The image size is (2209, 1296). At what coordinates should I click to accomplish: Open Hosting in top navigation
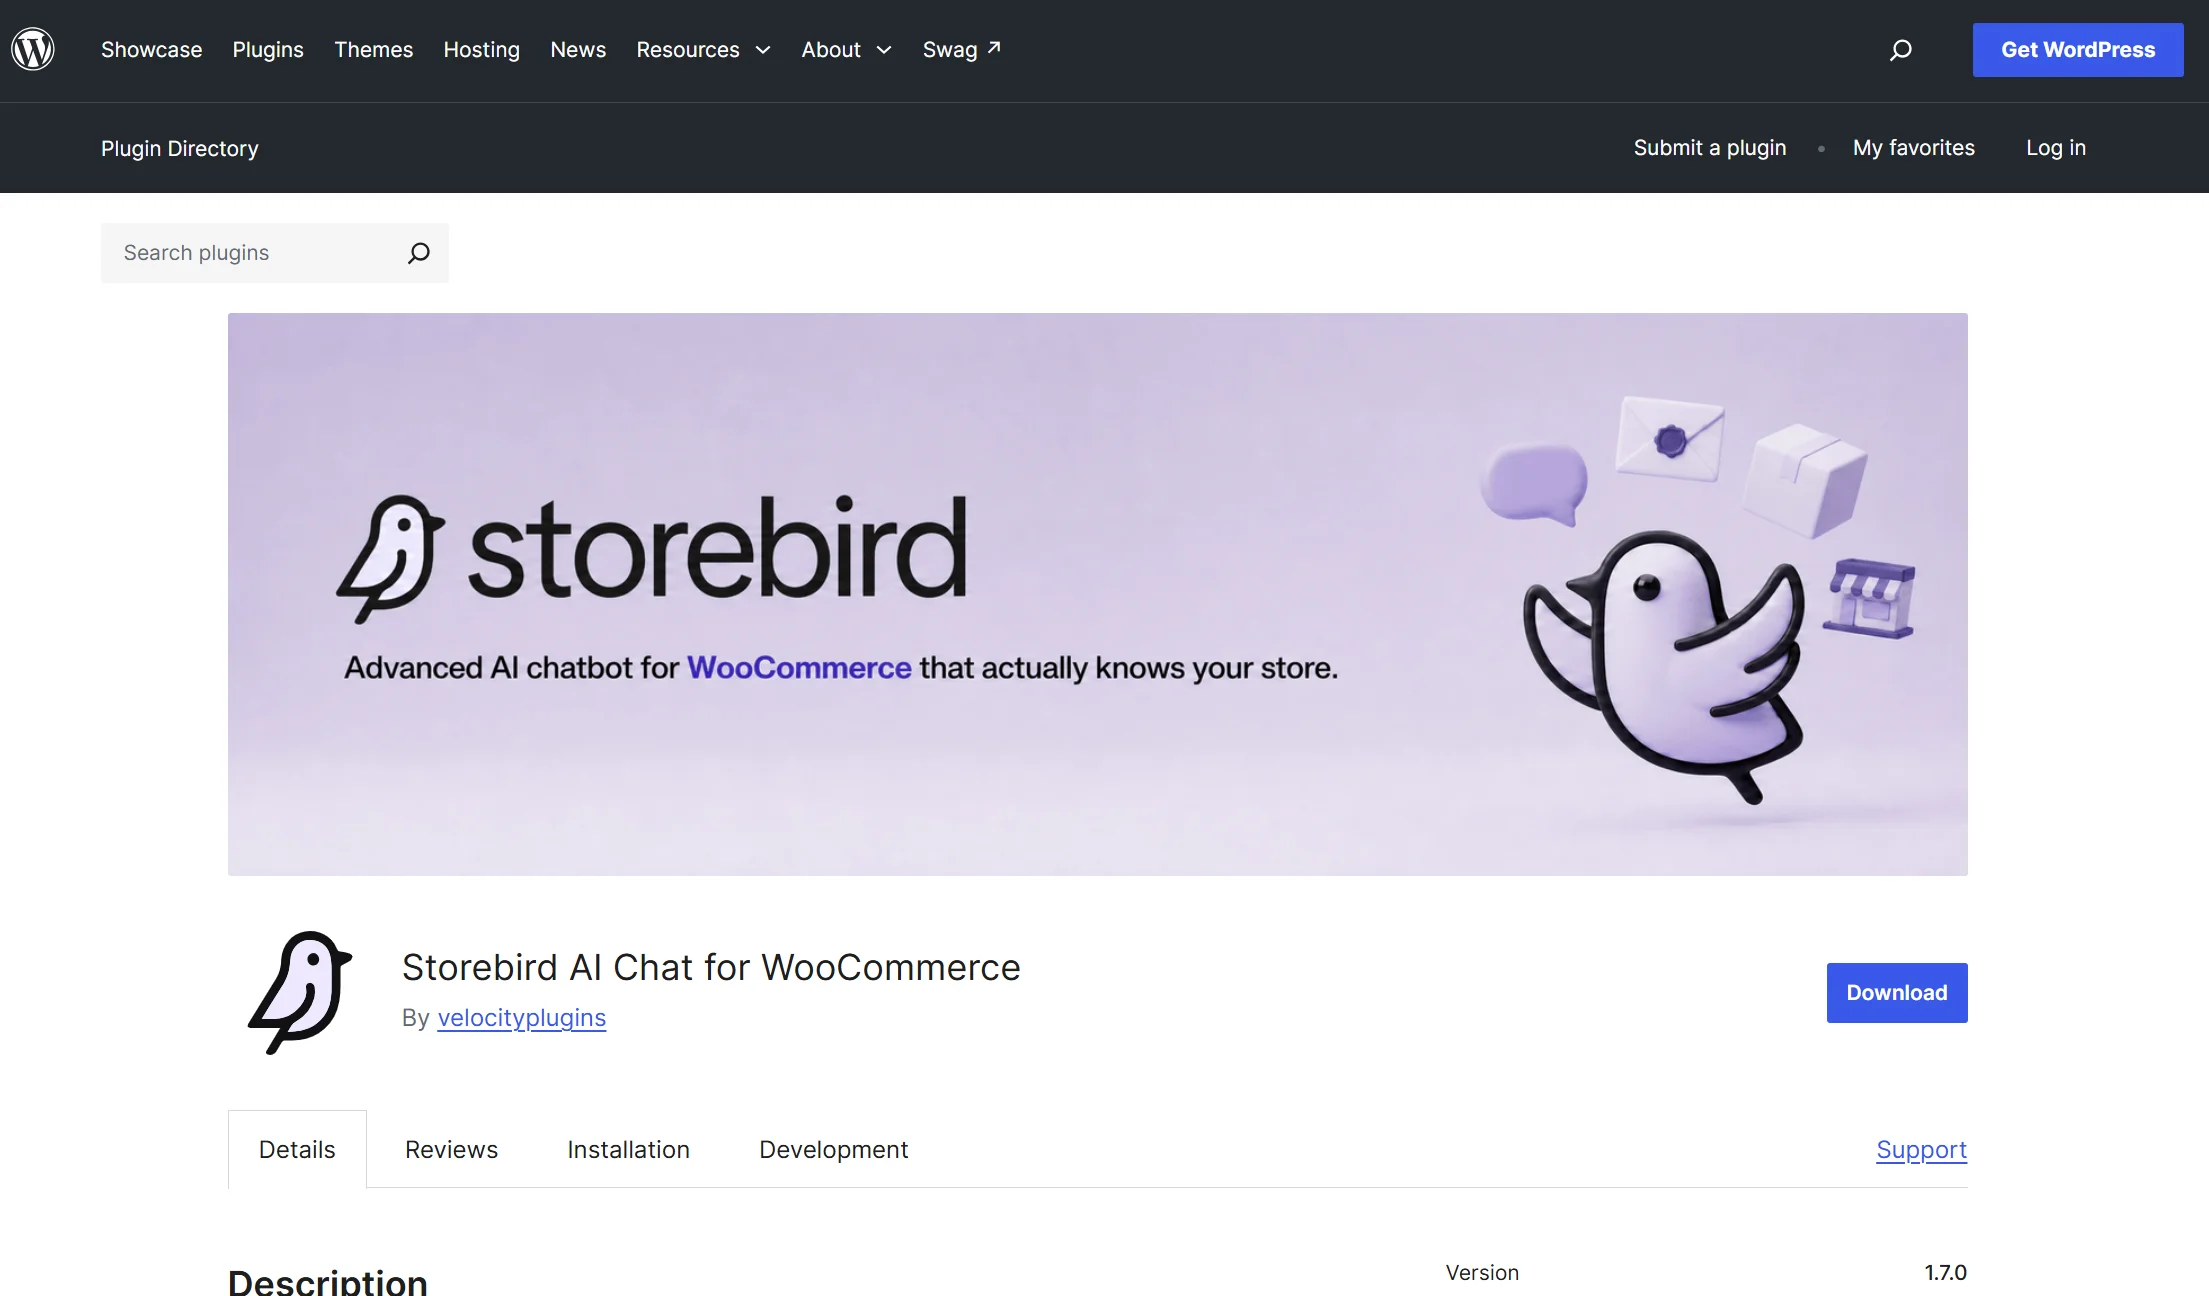coord(481,49)
